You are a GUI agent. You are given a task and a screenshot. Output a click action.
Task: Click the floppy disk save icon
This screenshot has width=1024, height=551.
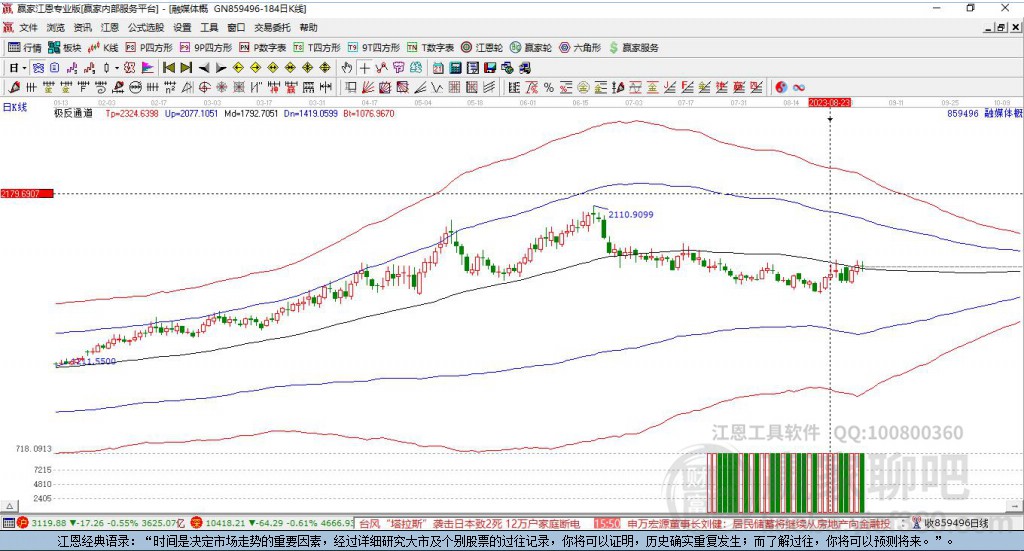[490, 68]
